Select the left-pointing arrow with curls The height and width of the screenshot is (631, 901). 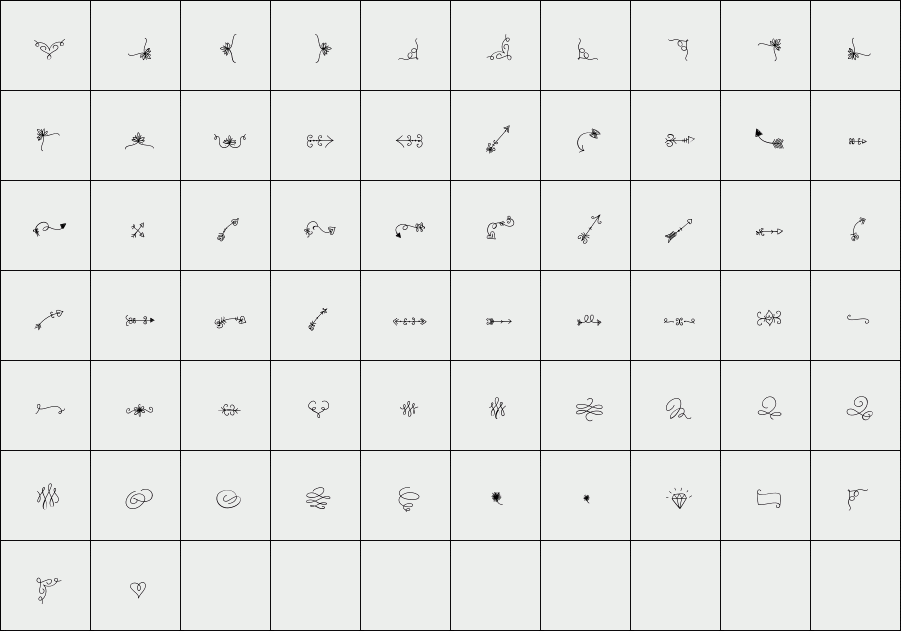click(409, 141)
